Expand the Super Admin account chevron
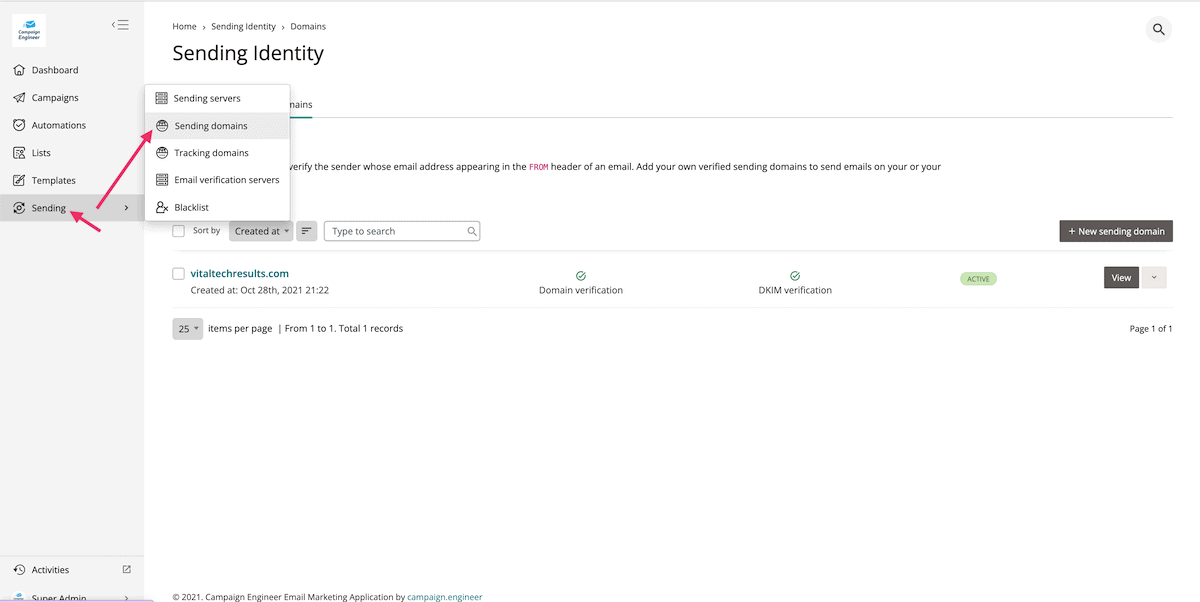1200x602 pixels. [126, 598]
